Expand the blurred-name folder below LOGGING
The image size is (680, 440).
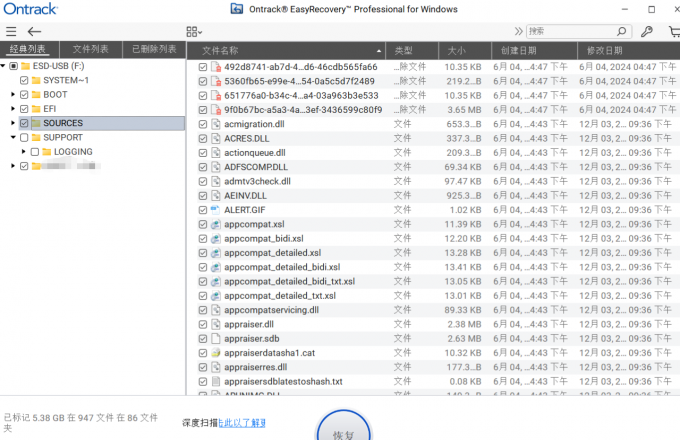point(13,166)
